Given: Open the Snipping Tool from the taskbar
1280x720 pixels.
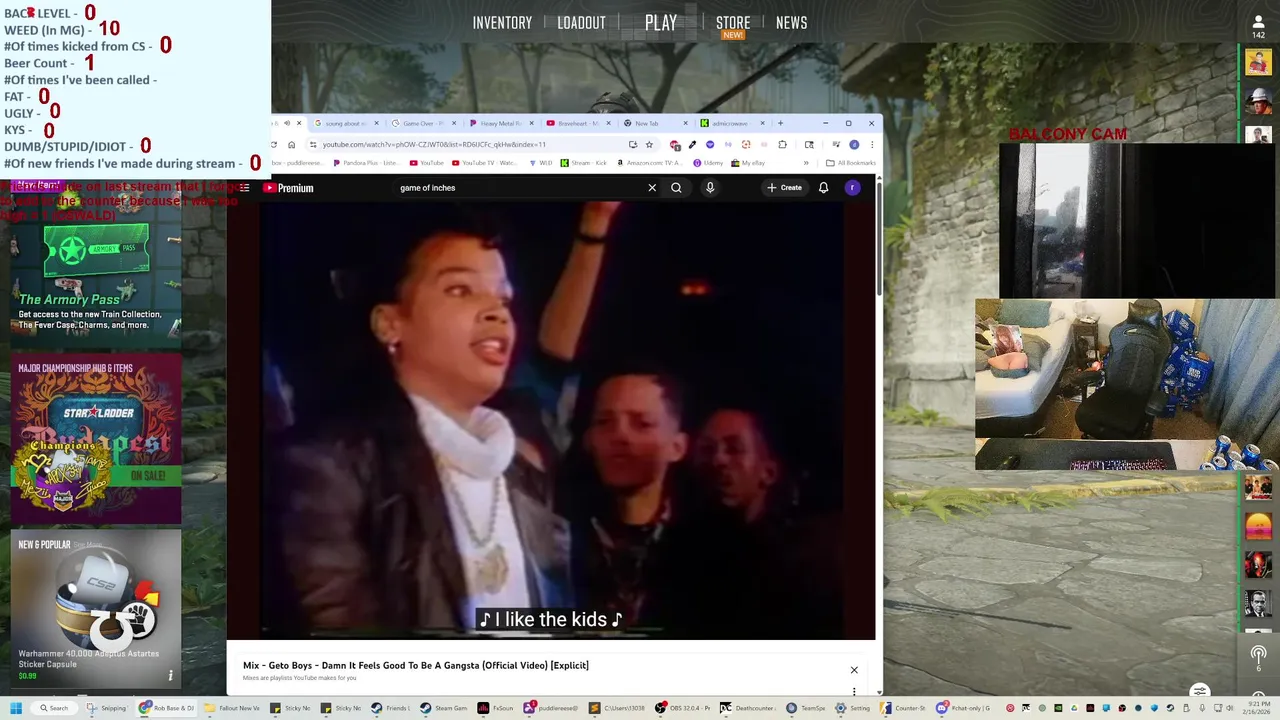Looking at the screenshot, I should point(107,708).
